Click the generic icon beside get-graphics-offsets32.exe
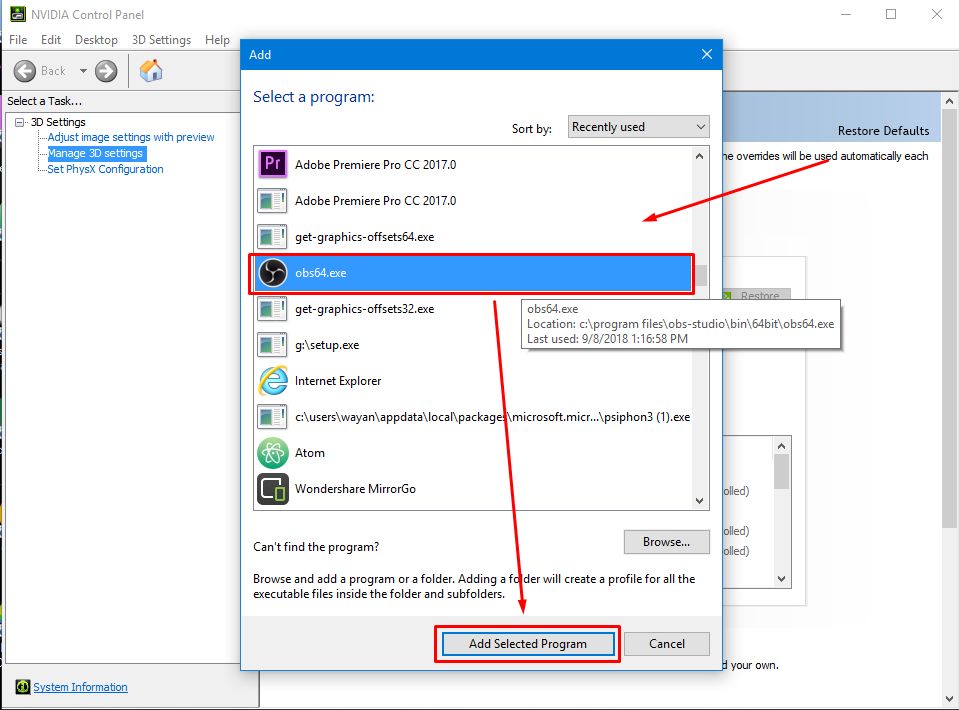 (273, 309)
